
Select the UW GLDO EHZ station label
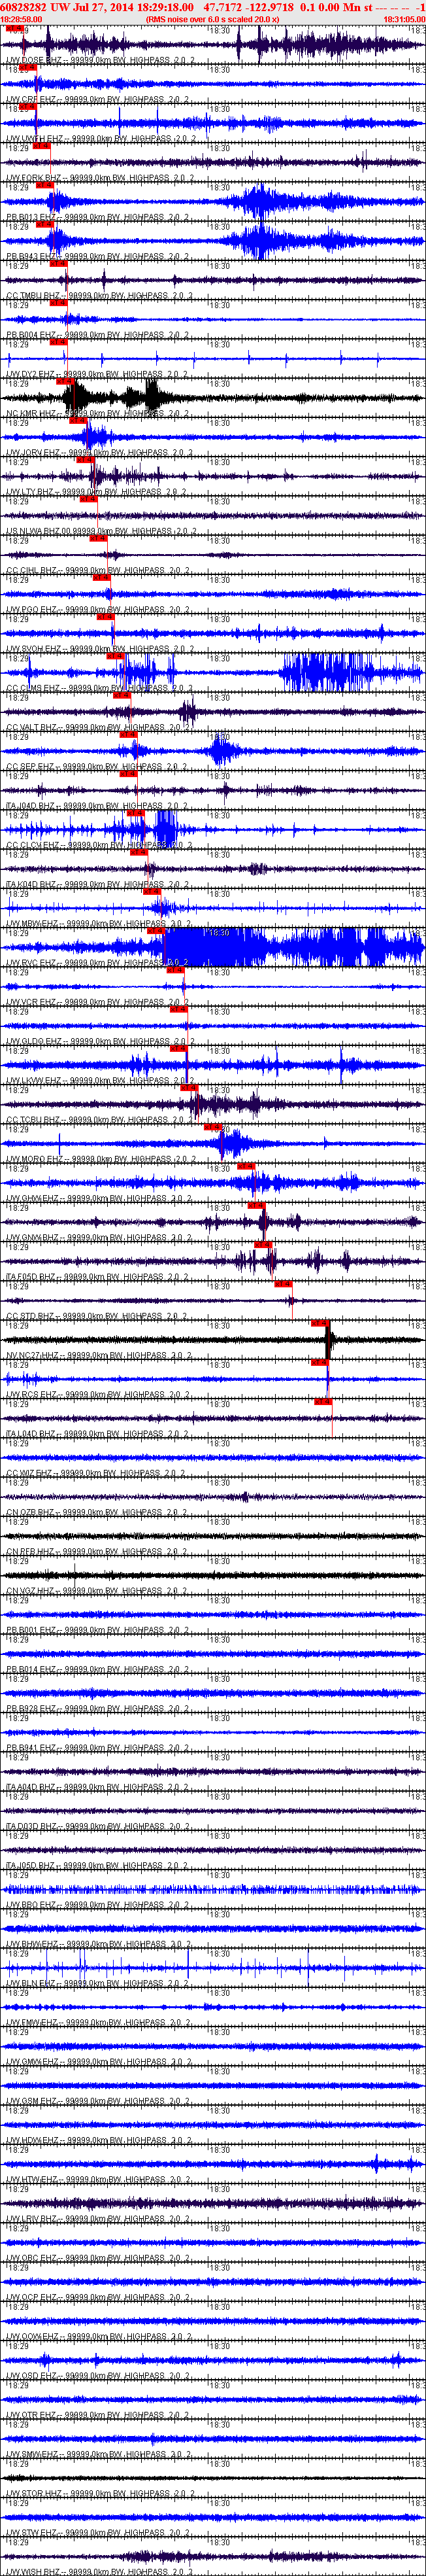tap(100, 1041)
